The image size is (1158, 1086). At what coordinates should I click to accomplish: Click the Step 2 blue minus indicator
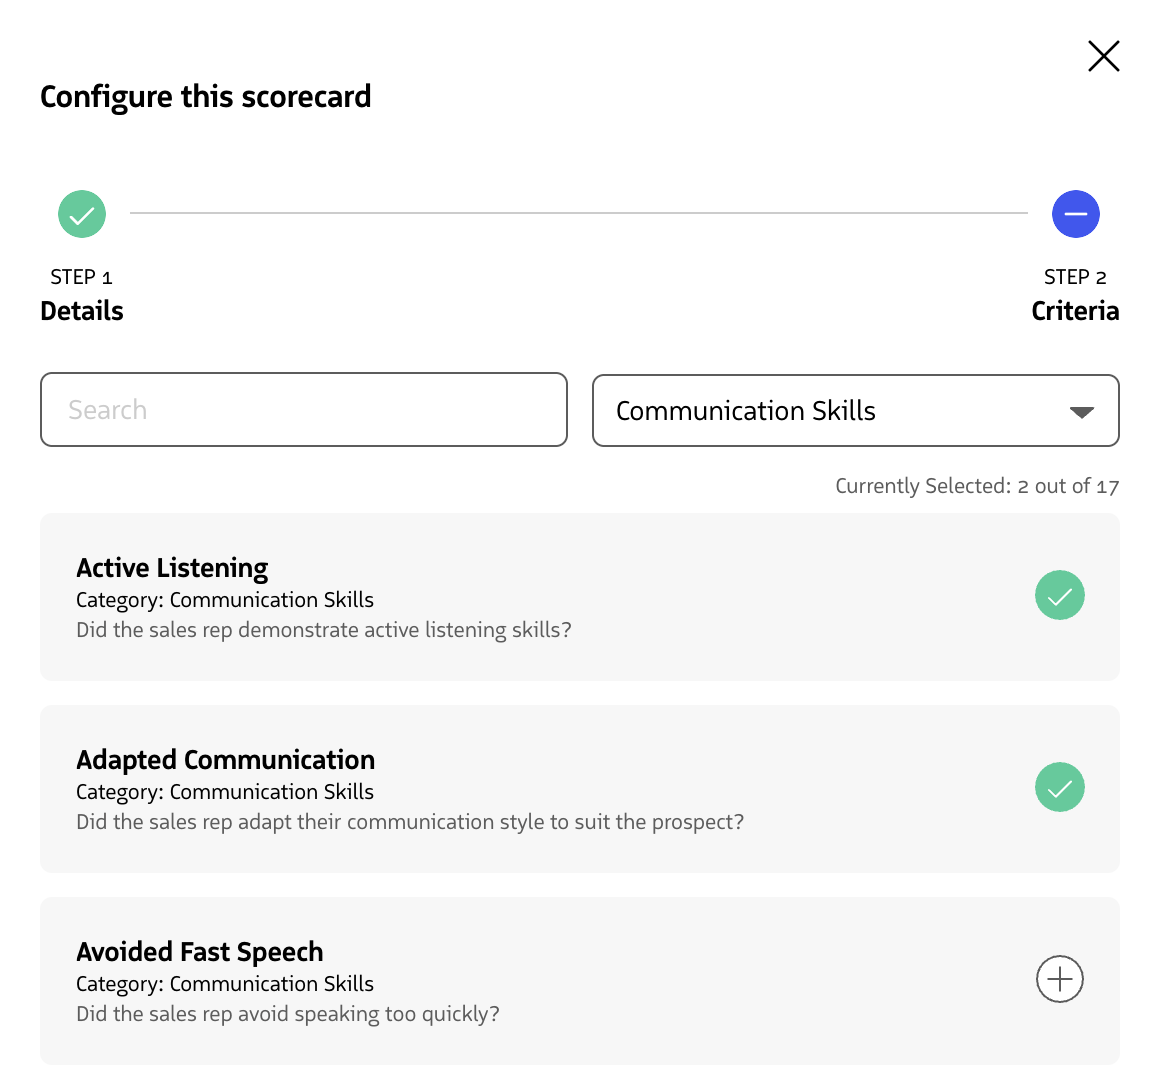coord(1075,214)
